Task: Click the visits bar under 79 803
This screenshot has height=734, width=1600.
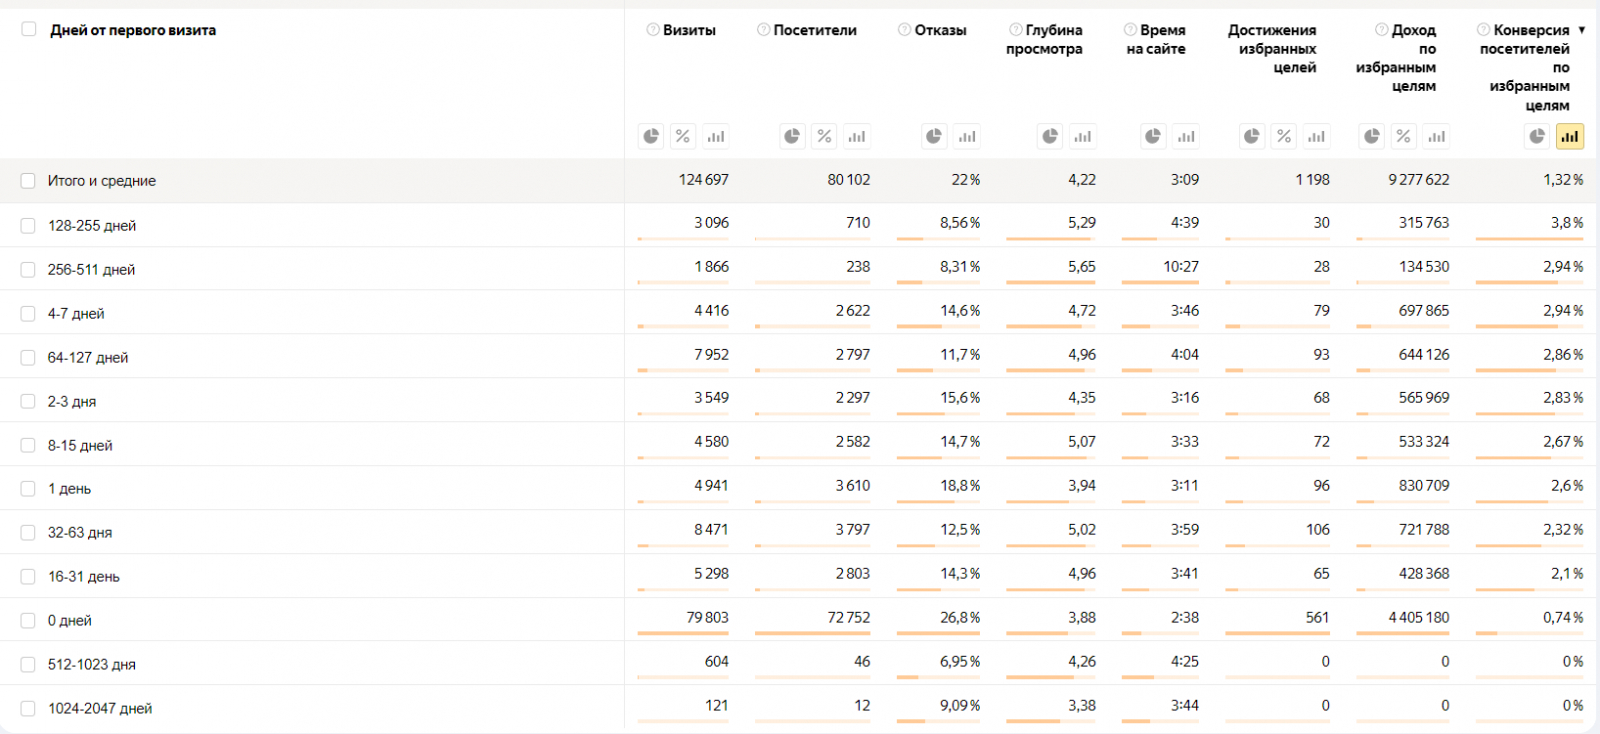Action: pyautogui.click(x=683, y=633)
